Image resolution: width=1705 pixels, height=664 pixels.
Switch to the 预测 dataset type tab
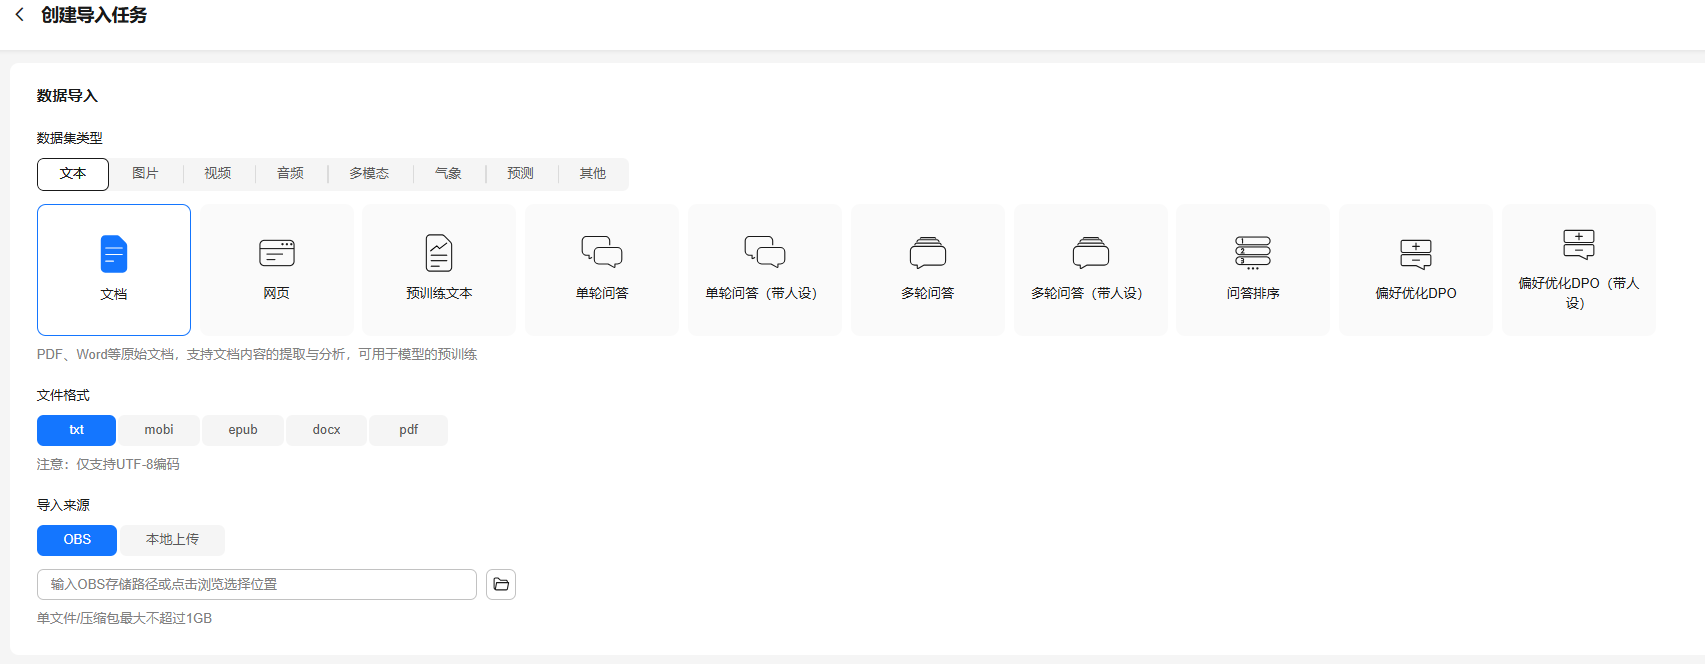[x=521, y=174]
